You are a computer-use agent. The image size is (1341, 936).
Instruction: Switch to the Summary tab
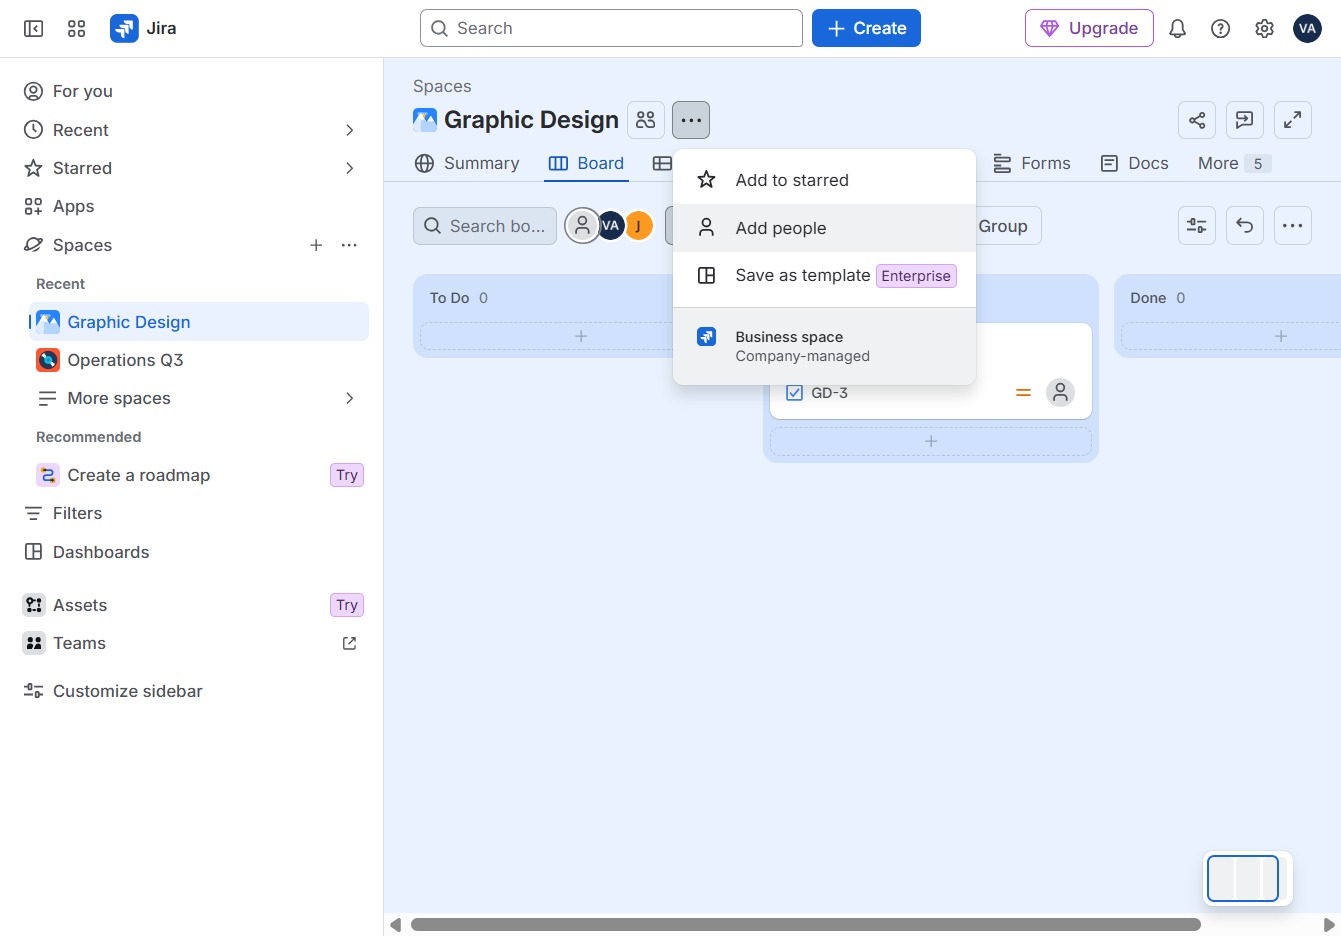tap(467, 163)
